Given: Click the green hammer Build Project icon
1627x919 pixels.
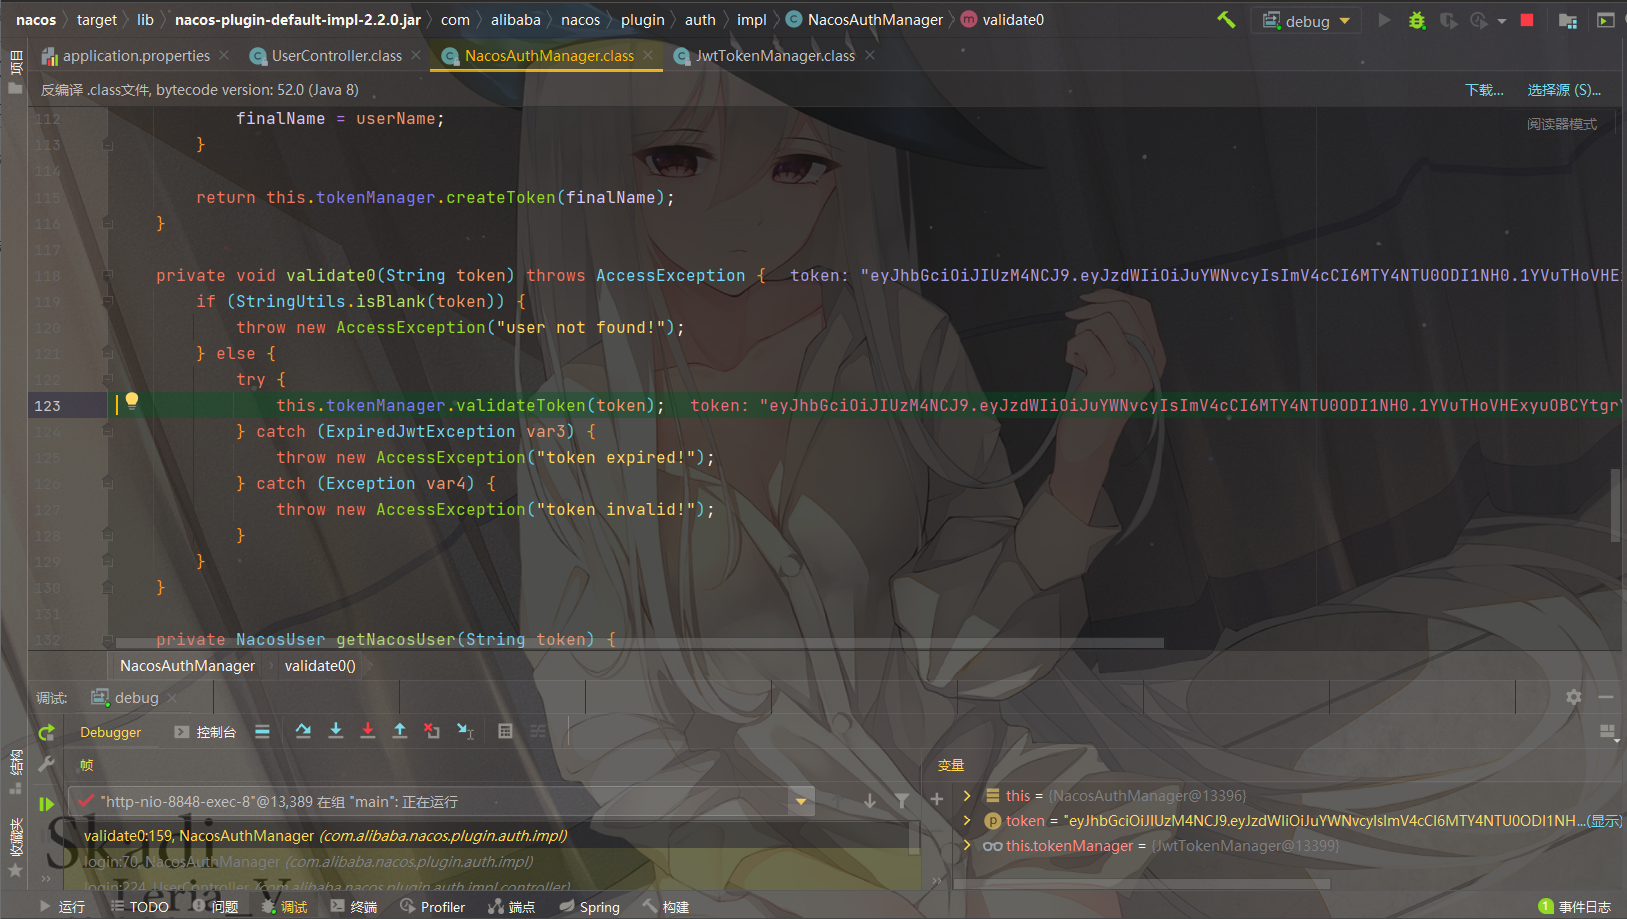Looking at the screenshot, I should click(x=1226, y=20).
